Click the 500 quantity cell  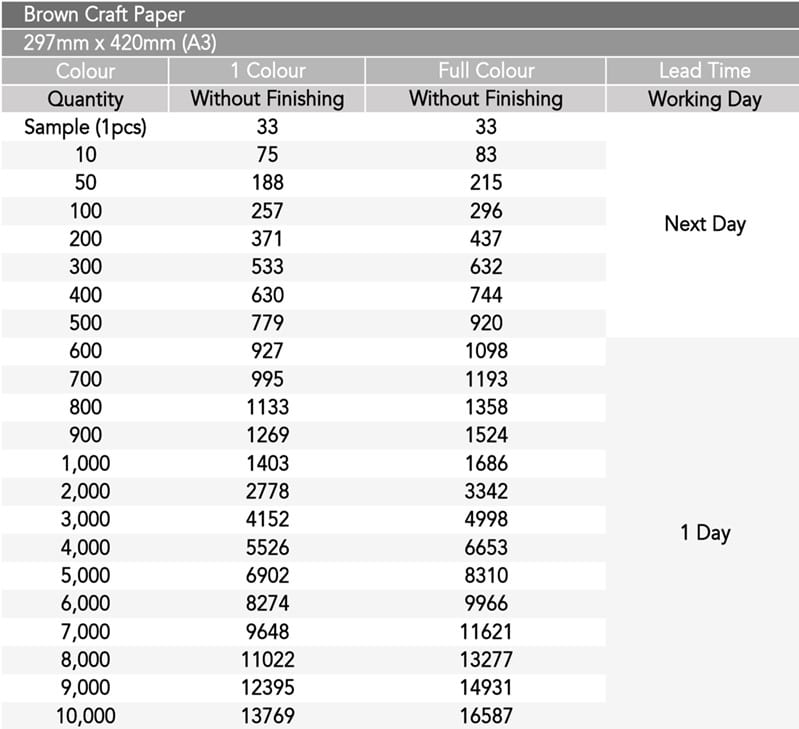coord(86,323)
